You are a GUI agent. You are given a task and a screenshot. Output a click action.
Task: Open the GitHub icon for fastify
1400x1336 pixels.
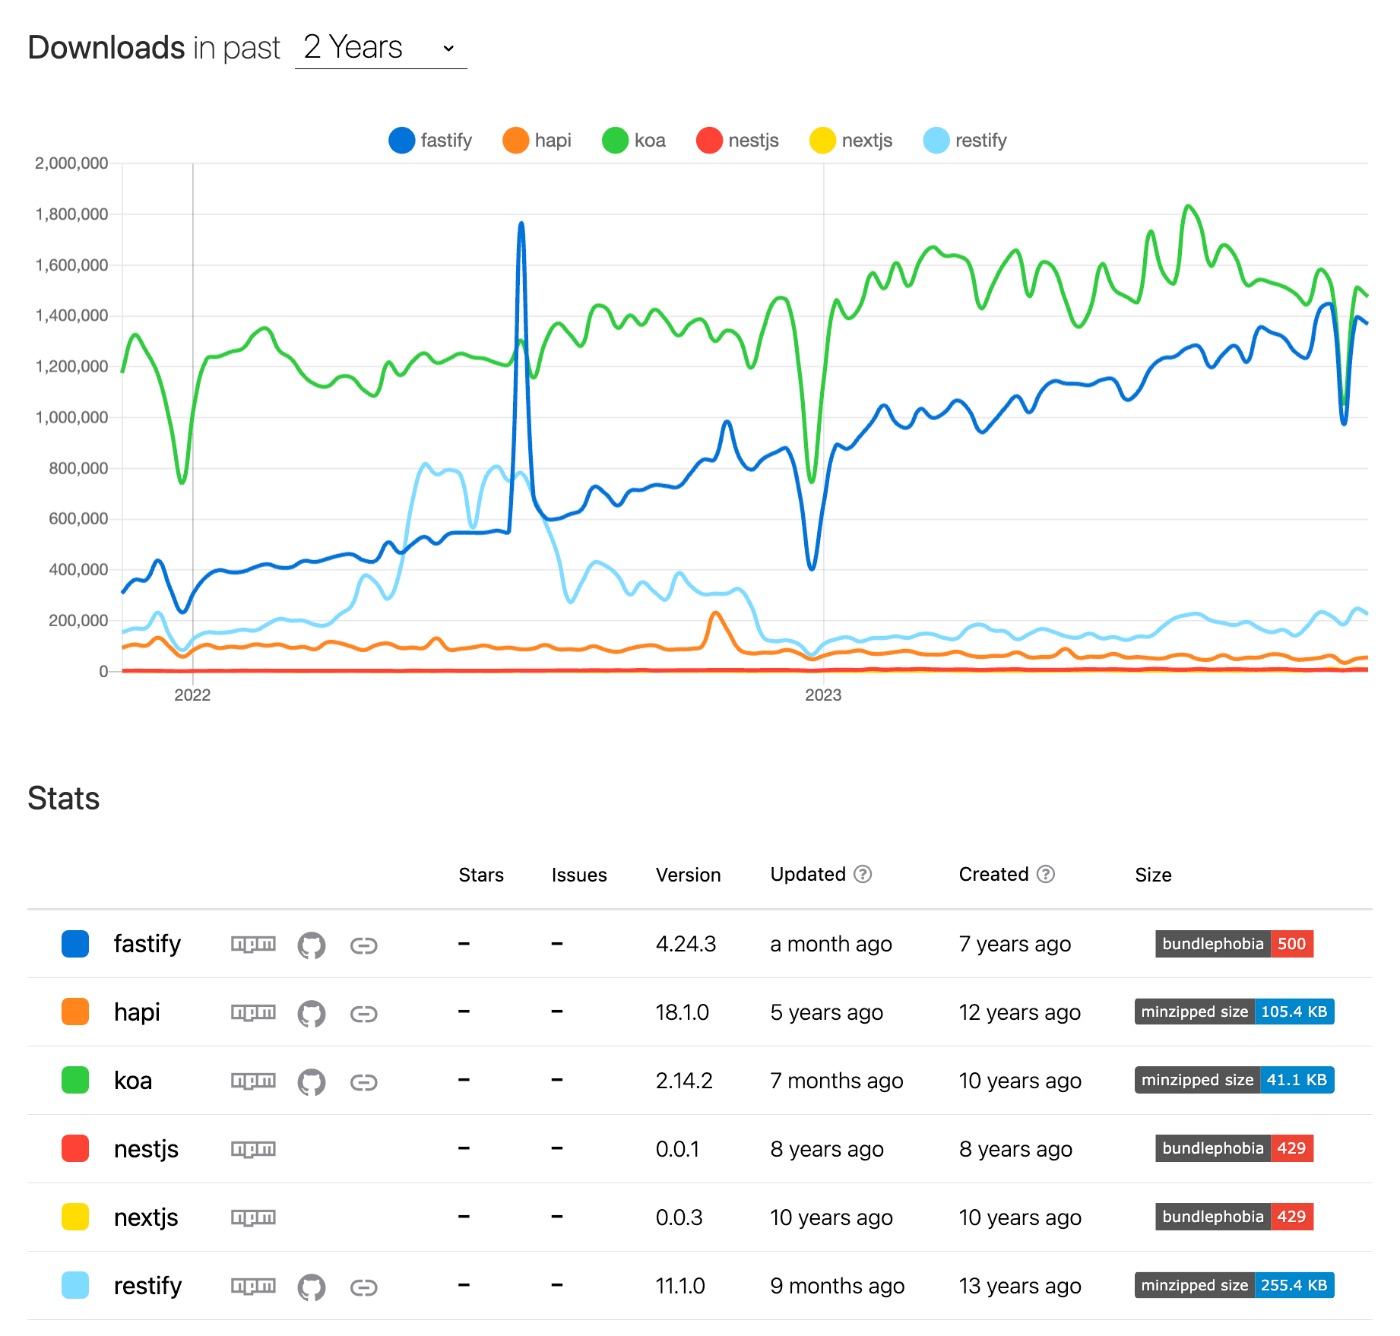point(312,945)
